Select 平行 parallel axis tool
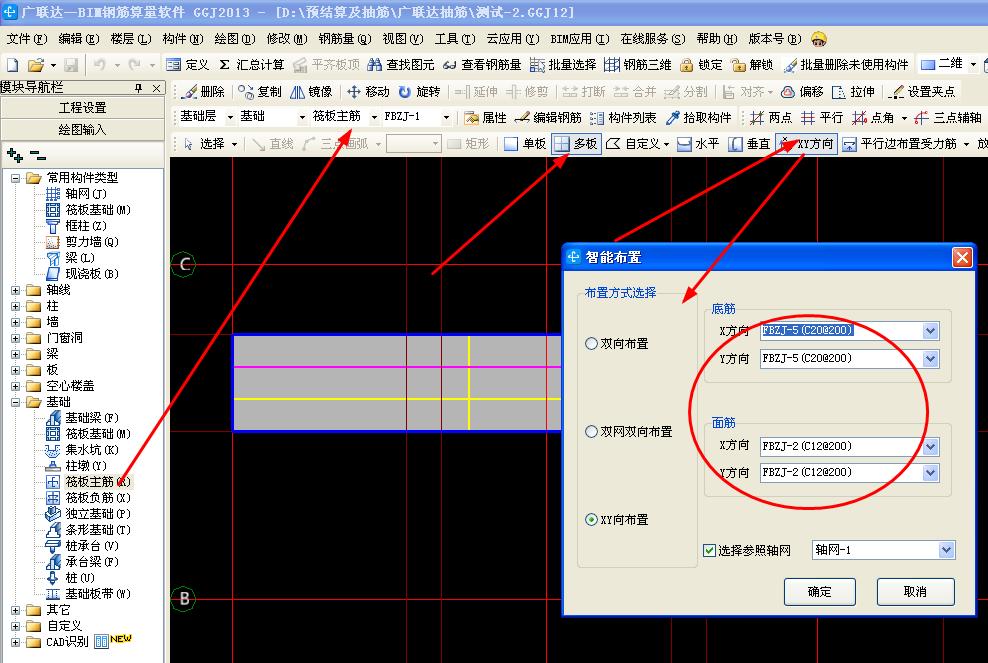This screenshot has width=988, height=663. pos(822,118)
